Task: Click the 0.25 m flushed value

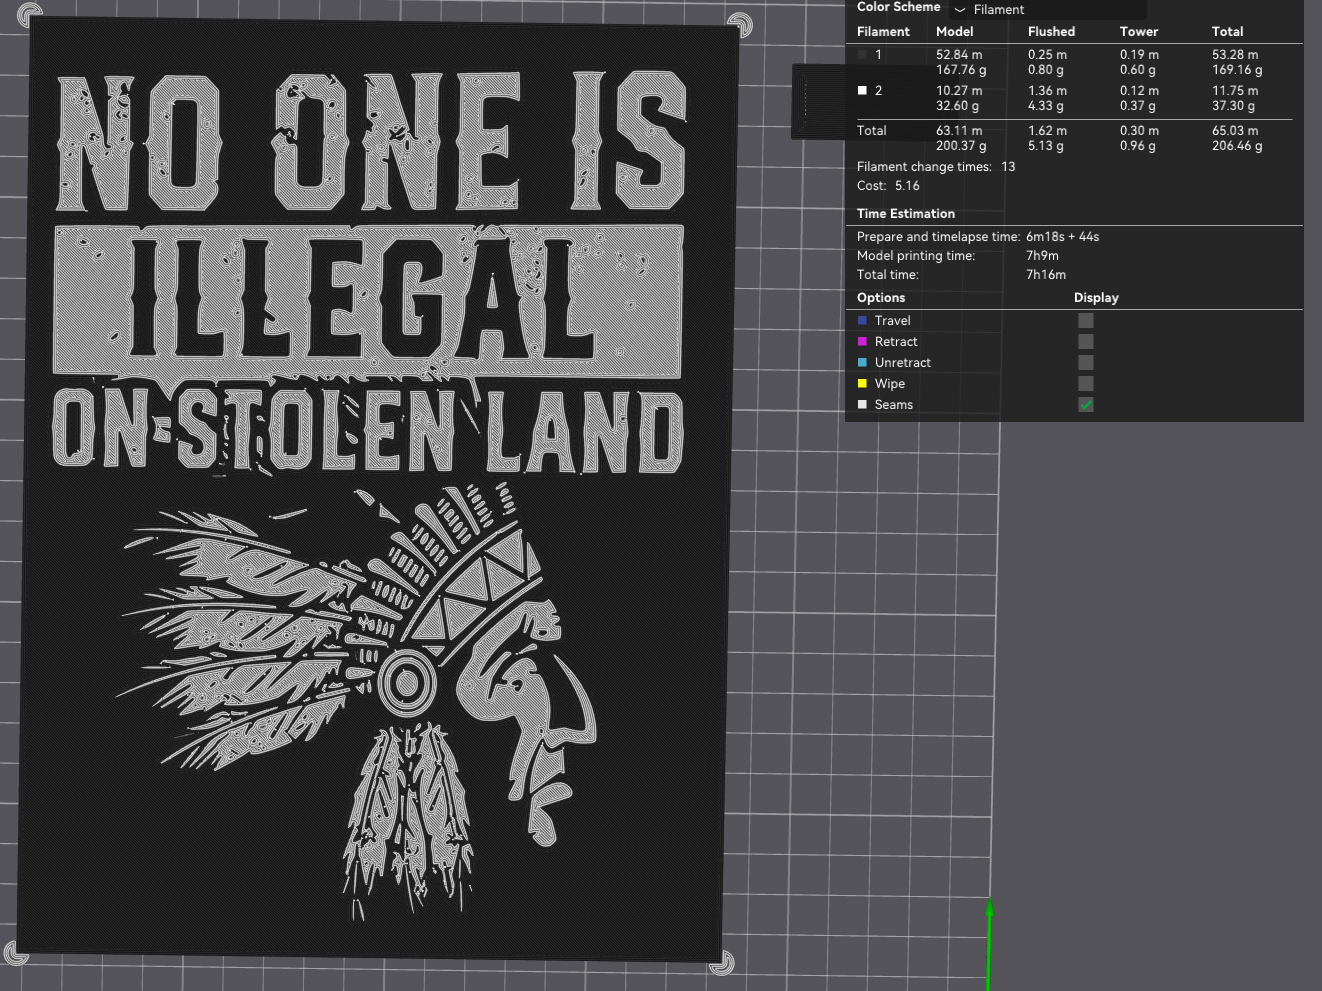Action: pyautogui.click(x=1047, y=55)
